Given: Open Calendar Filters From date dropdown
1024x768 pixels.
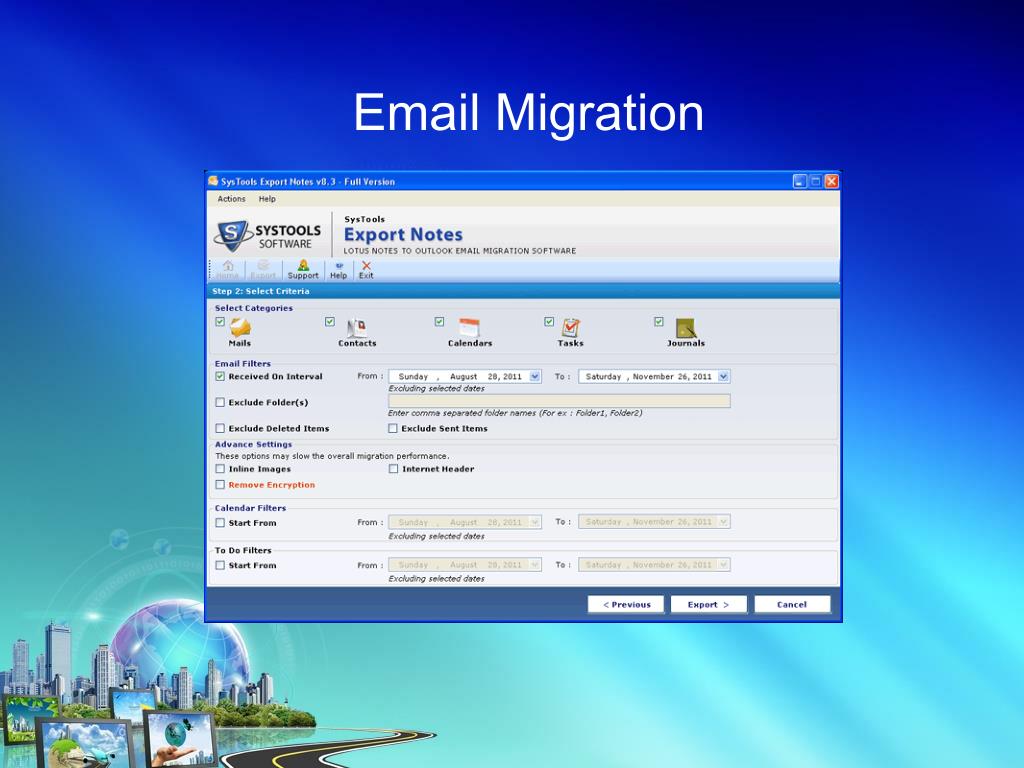Looking at the screenshot, I should pos(535,522).
